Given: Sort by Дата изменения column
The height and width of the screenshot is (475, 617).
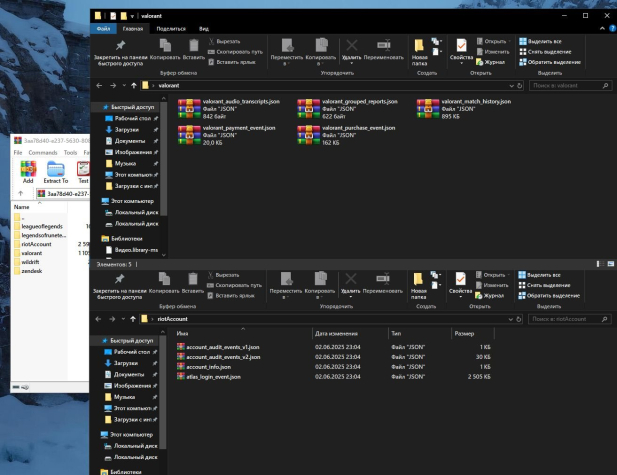Looking at the screenshot, I should point(336,333).
